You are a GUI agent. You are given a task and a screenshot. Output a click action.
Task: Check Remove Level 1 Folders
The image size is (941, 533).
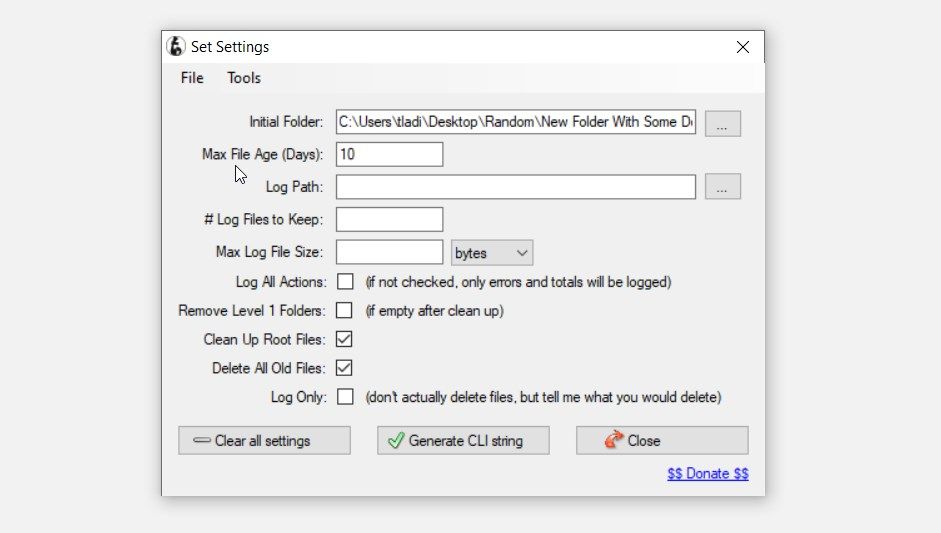pos(344,310)
